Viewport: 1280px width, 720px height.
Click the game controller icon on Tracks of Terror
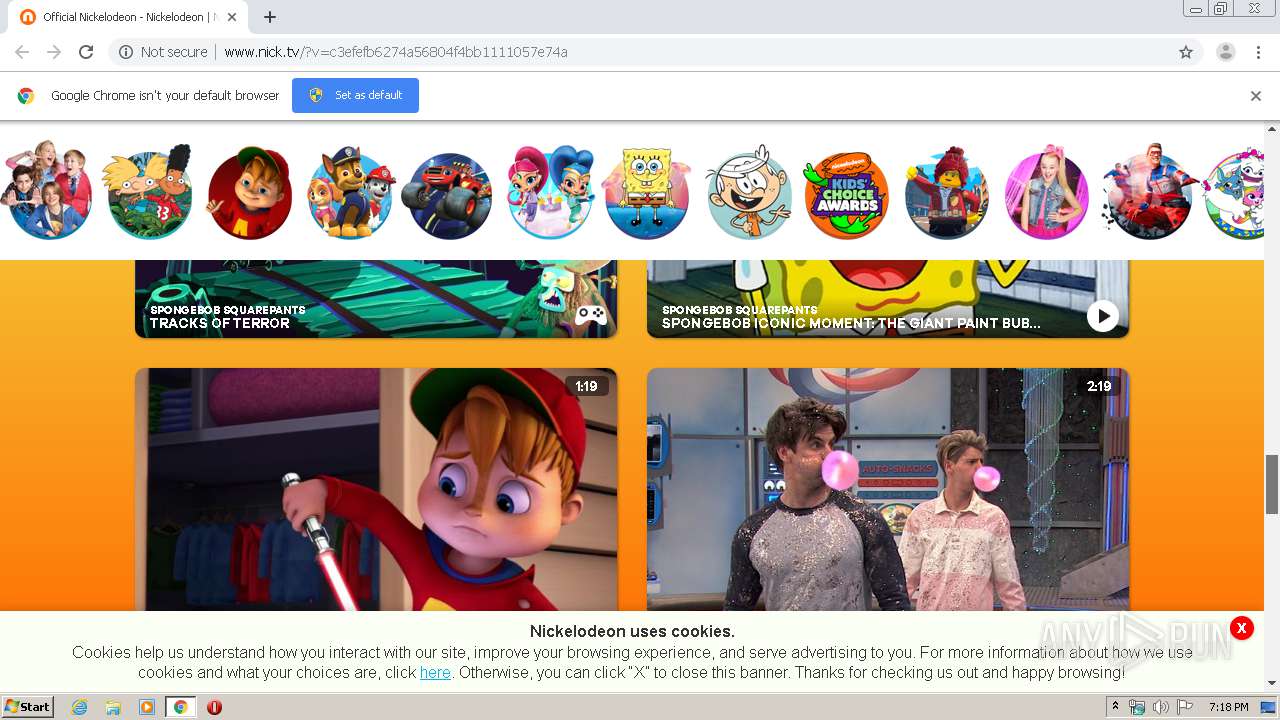(591, 315)
